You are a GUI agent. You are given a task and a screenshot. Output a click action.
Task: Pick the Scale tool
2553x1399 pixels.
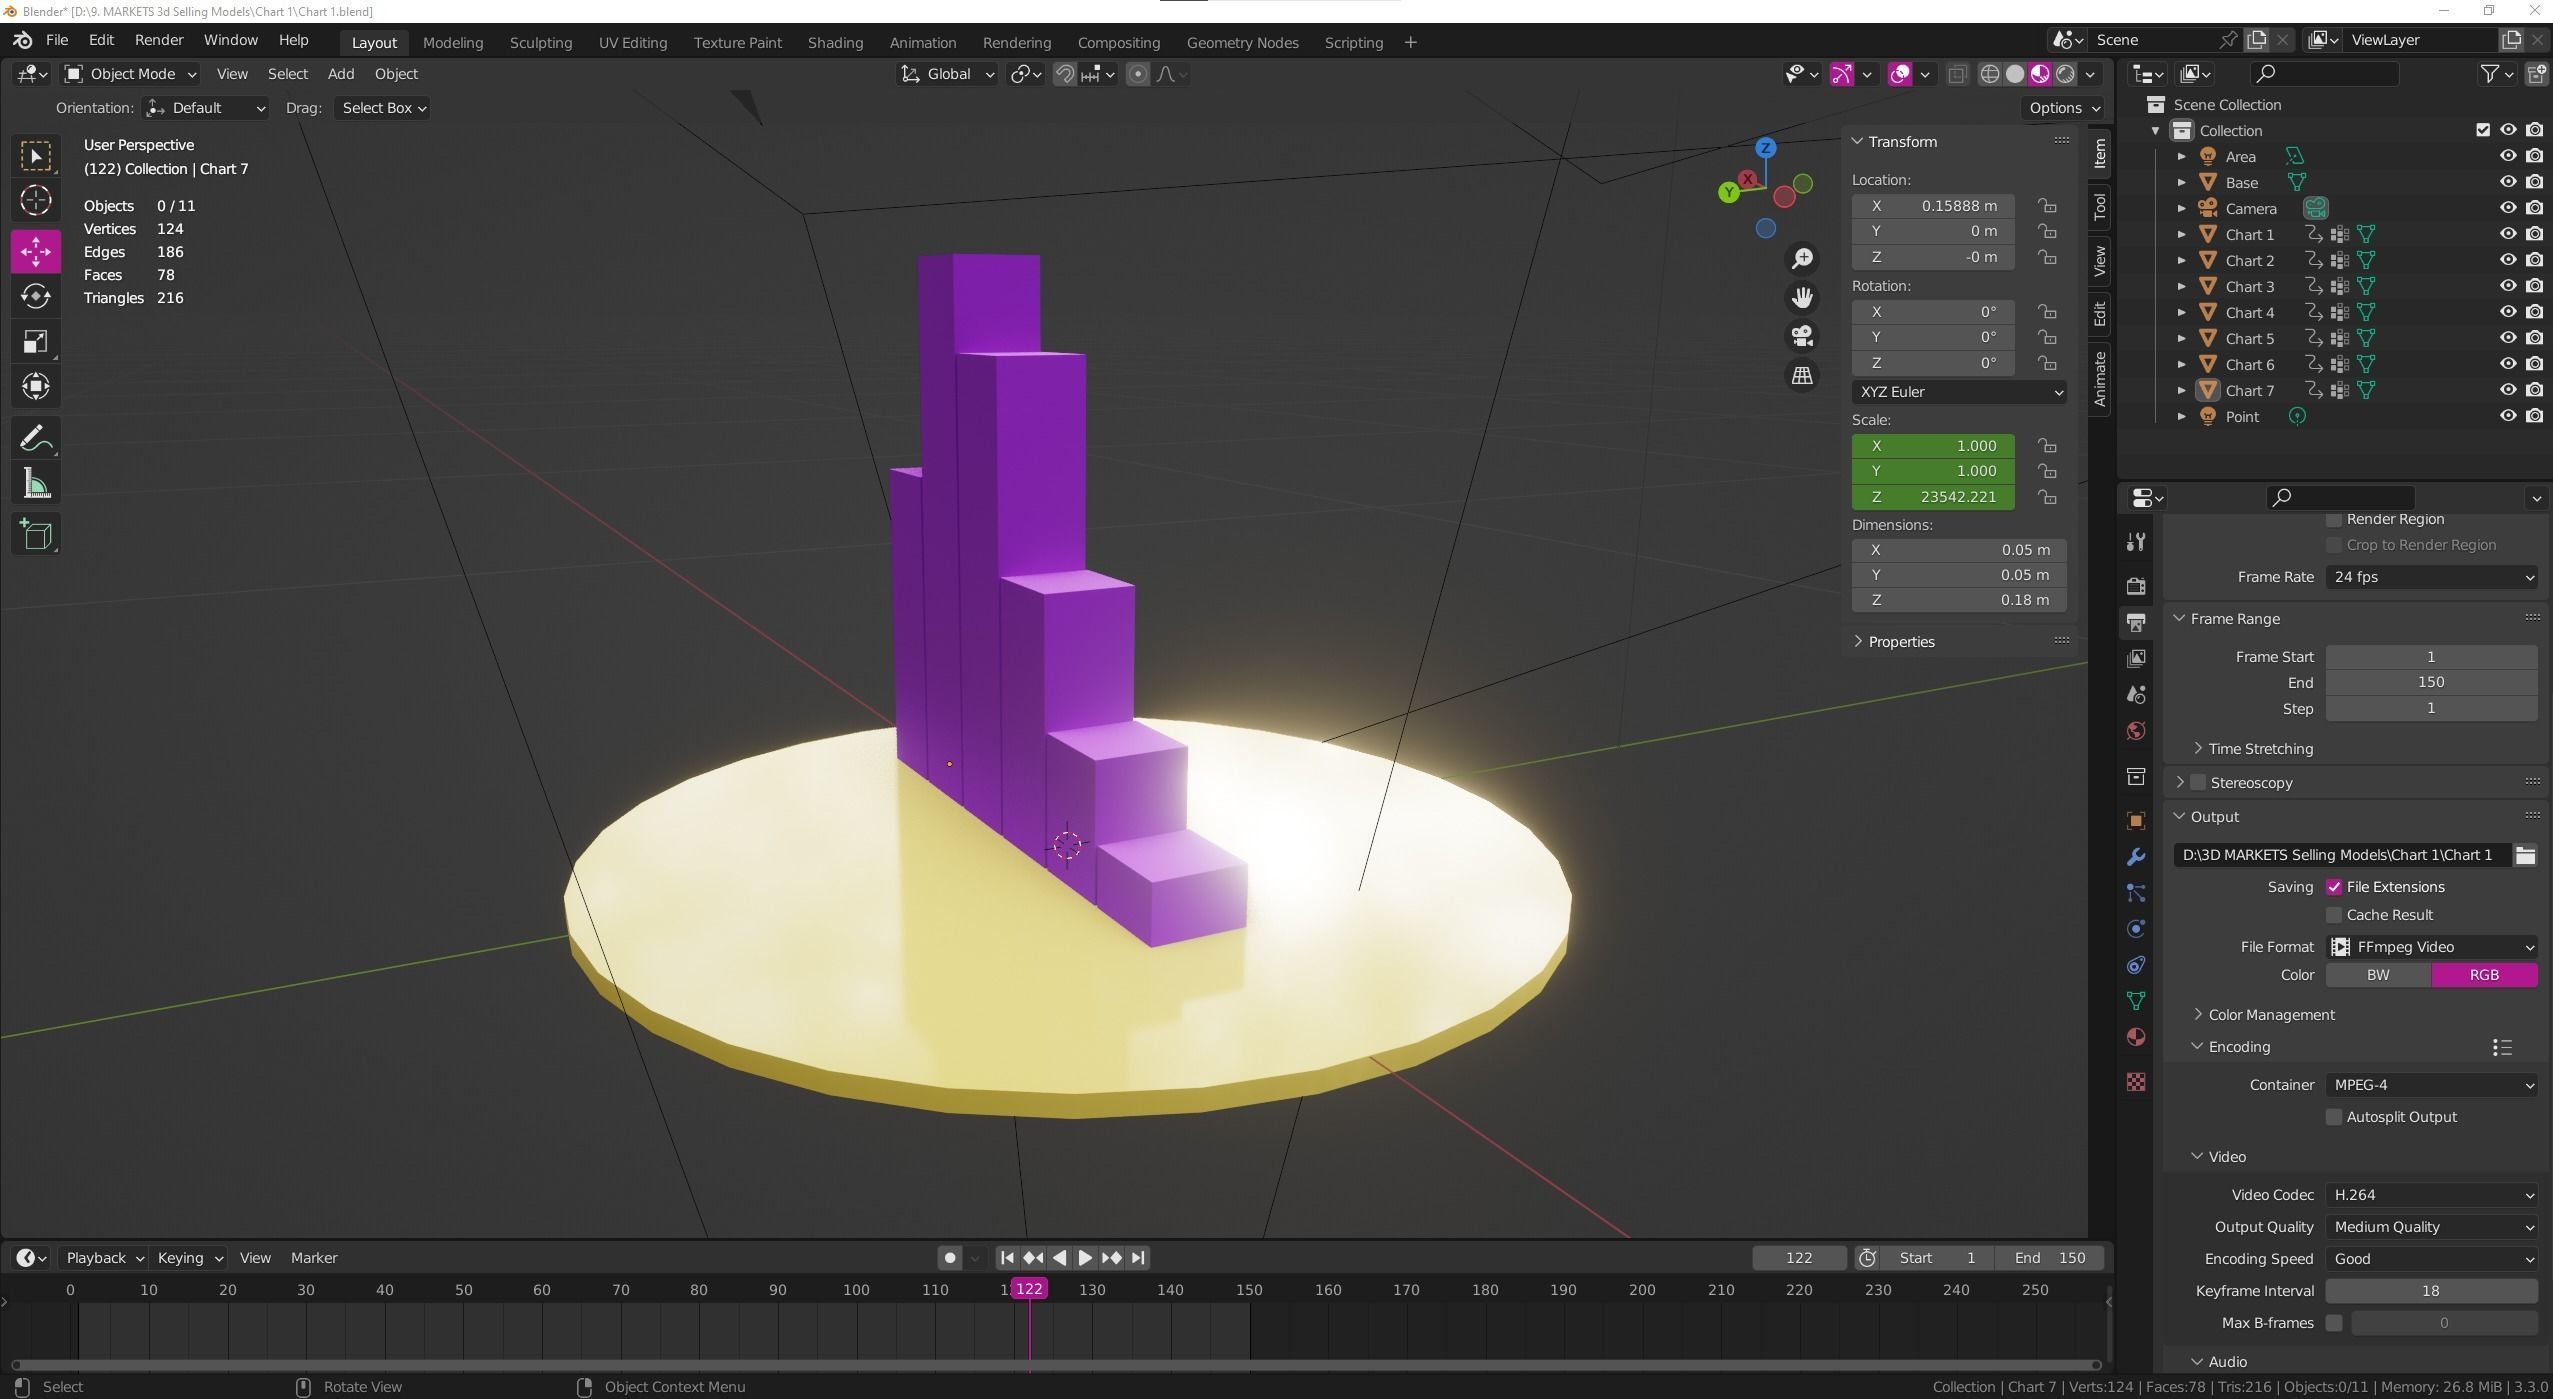[x=36, y=342]
